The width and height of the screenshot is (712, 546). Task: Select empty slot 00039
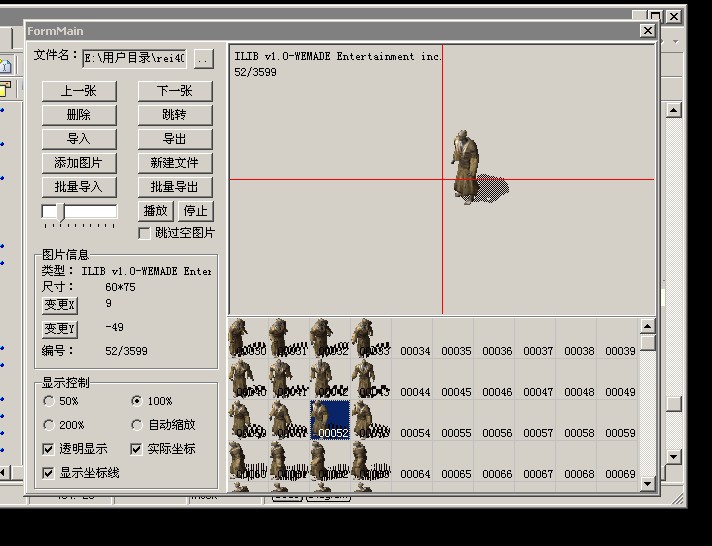pos(617,338)
